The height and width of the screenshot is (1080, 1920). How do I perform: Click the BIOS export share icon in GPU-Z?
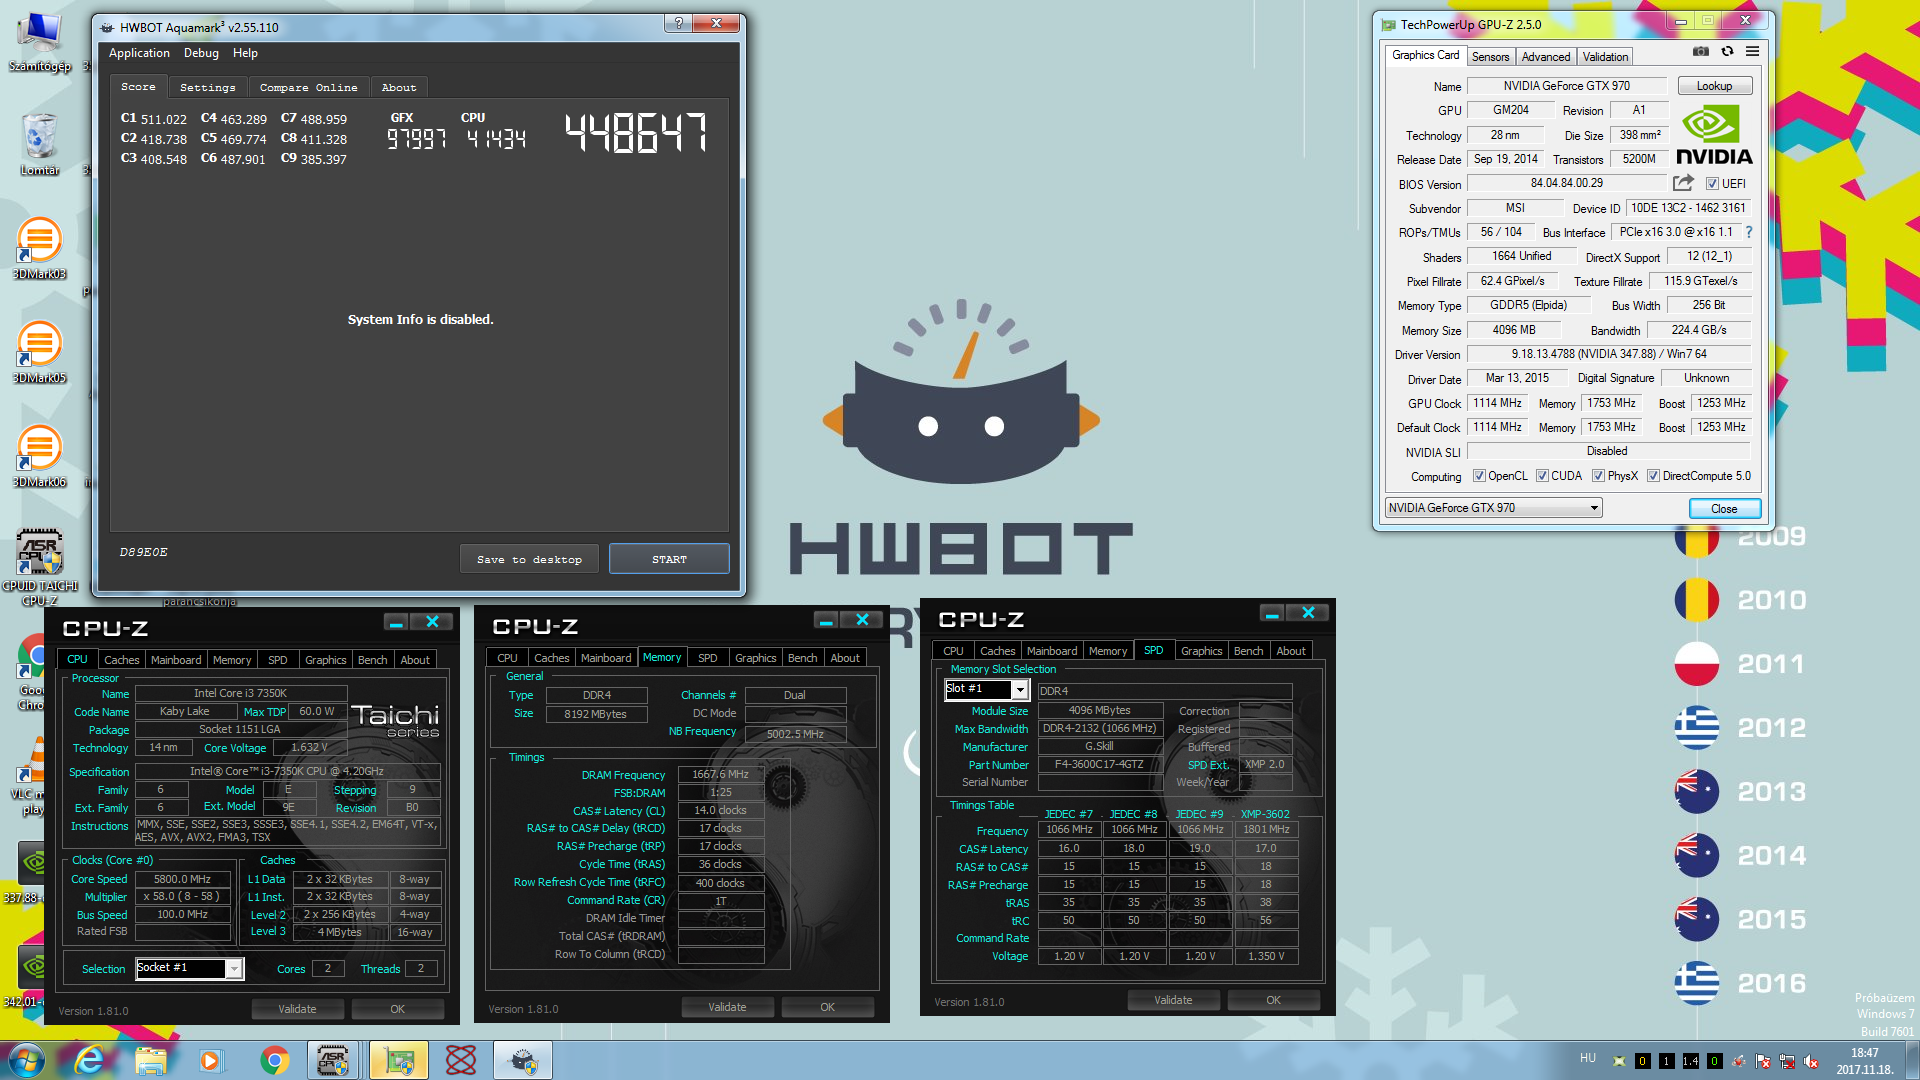pos(1684,183)
